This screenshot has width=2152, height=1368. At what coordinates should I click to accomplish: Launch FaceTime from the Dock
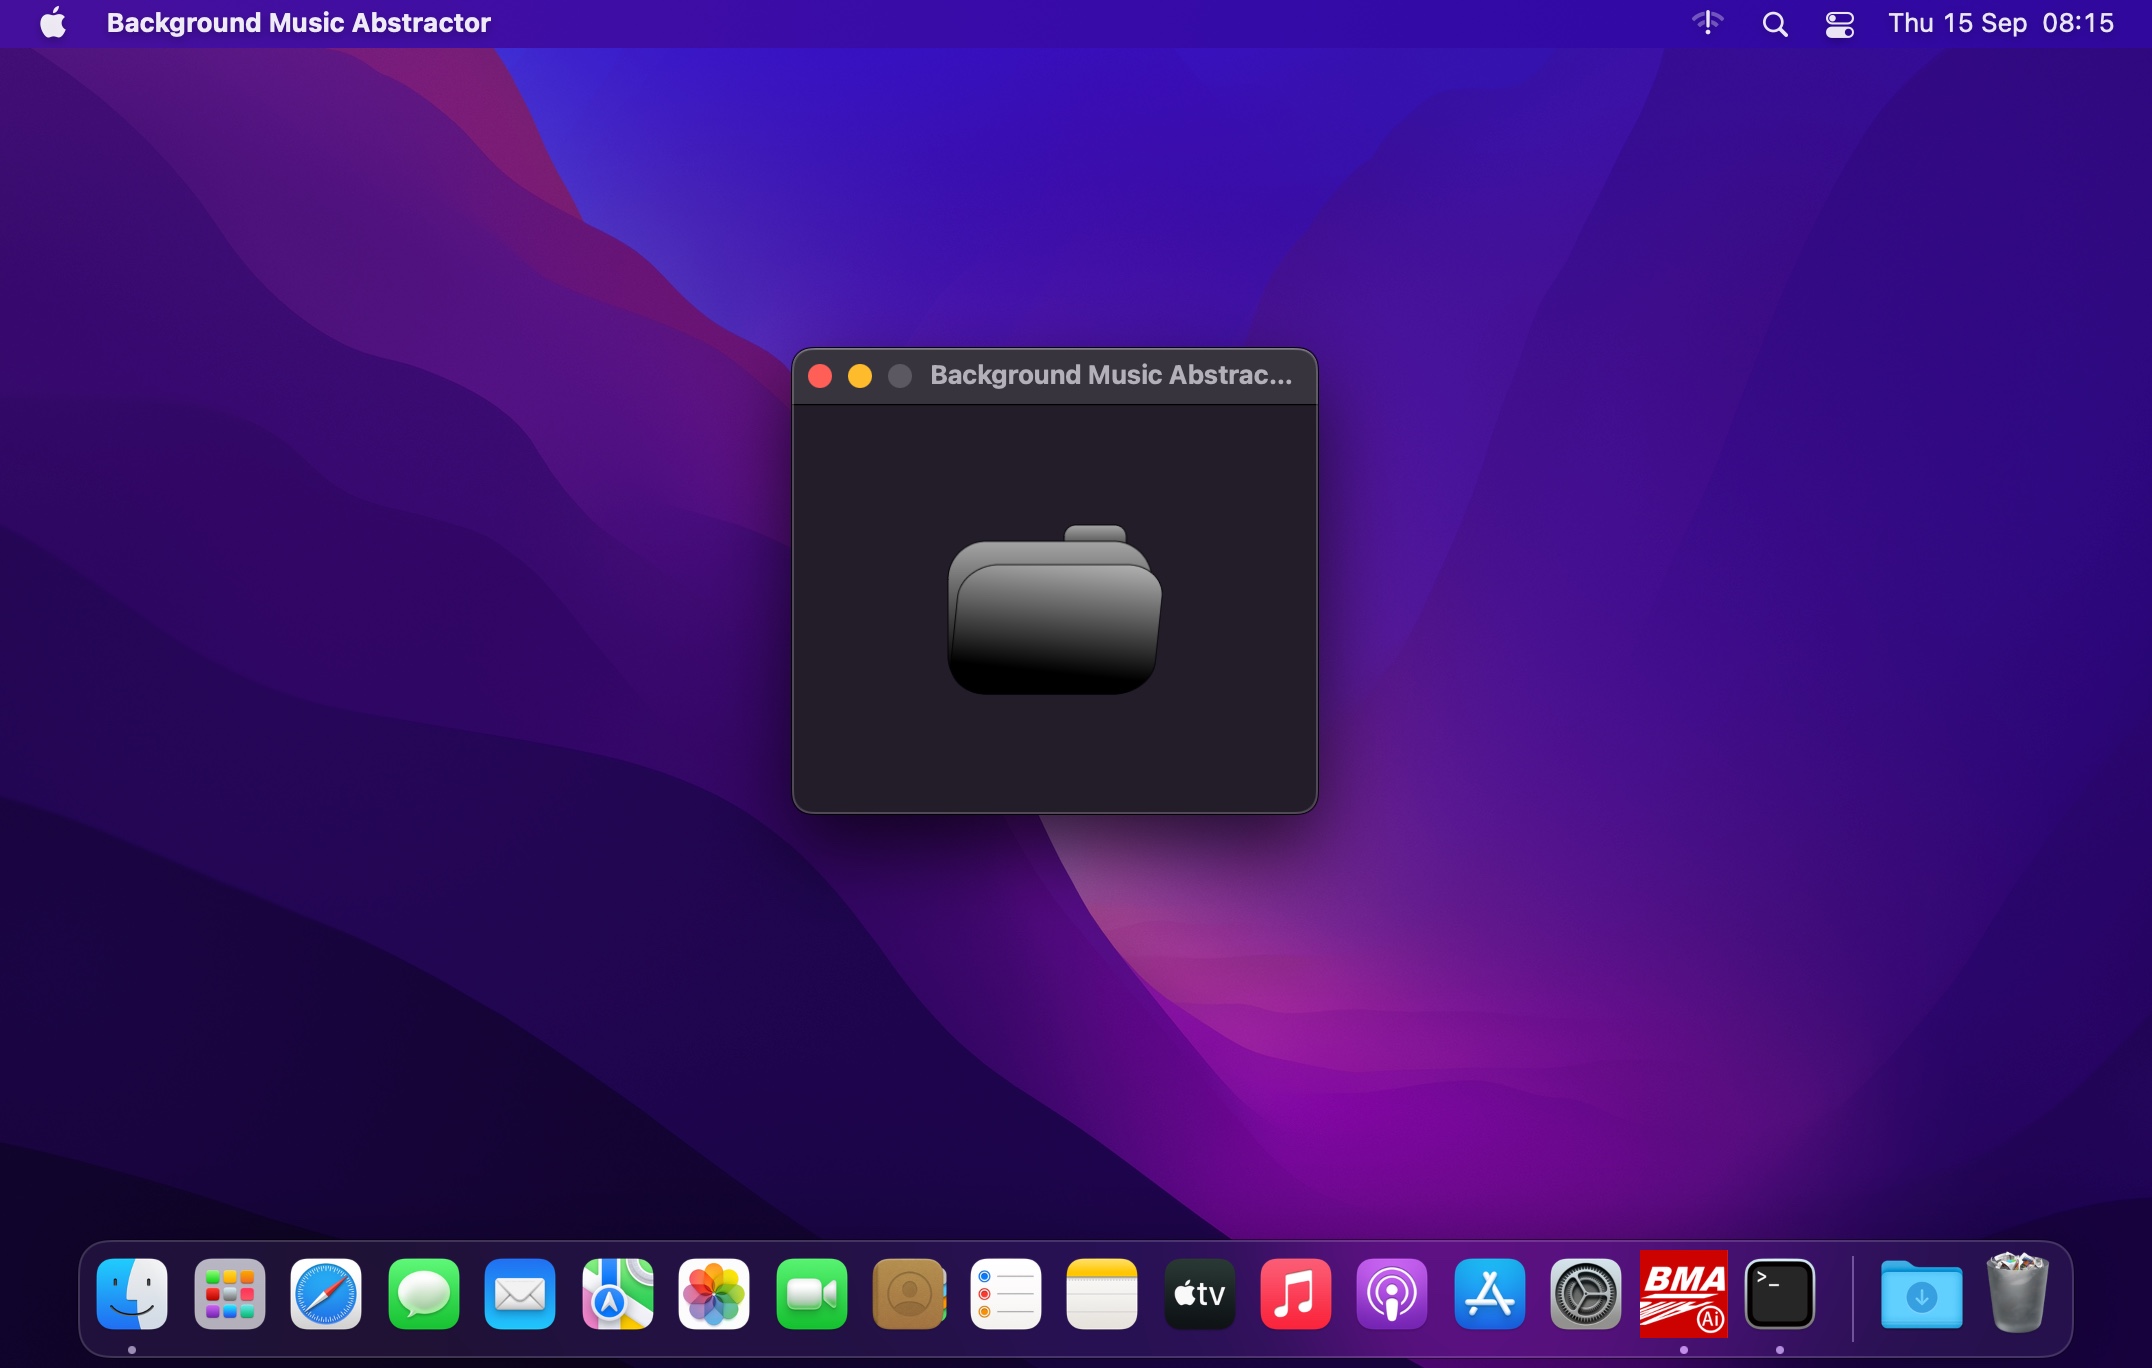click(812, 1294)
